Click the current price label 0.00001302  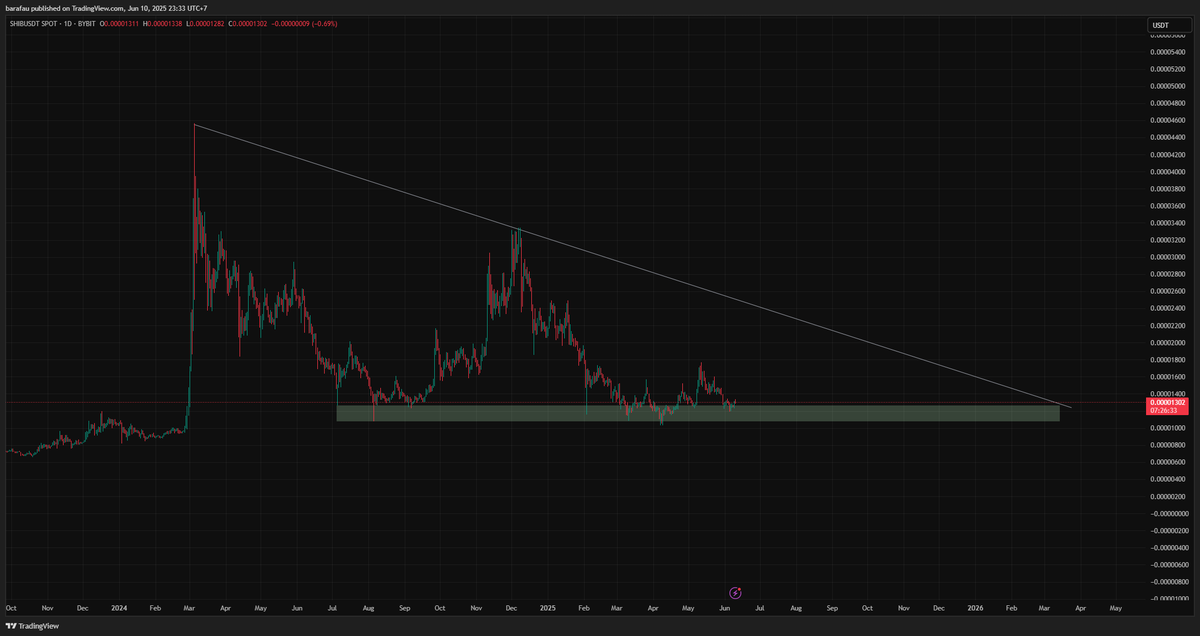tap(1167, 402)
